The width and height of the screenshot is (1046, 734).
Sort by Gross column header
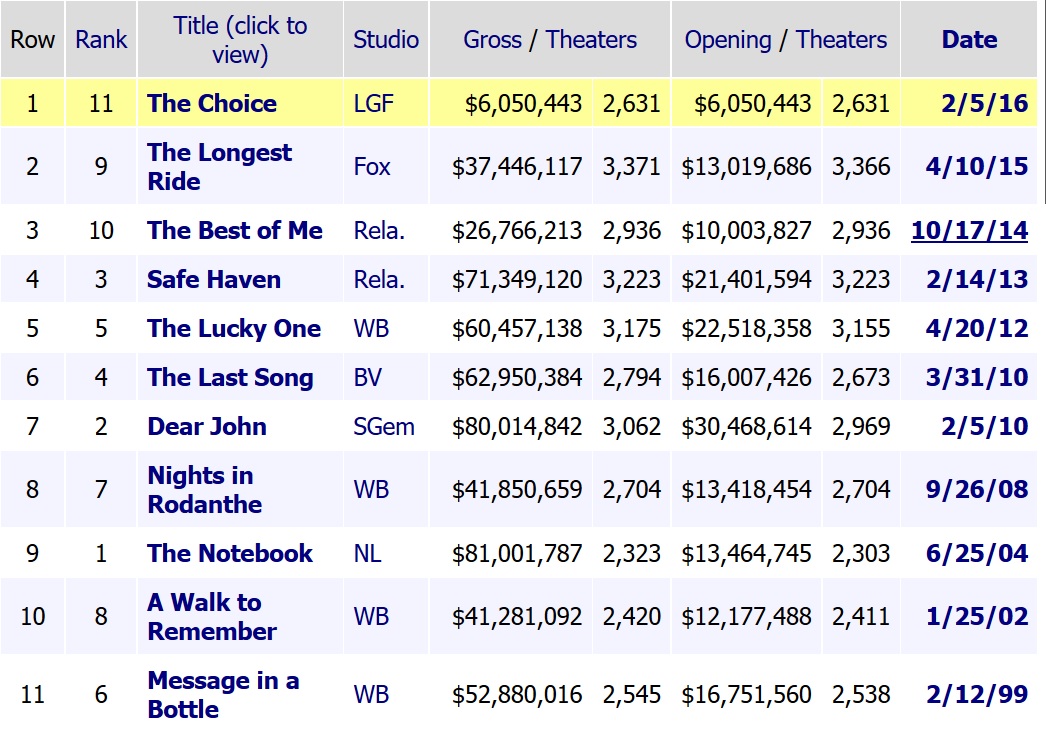492,40
